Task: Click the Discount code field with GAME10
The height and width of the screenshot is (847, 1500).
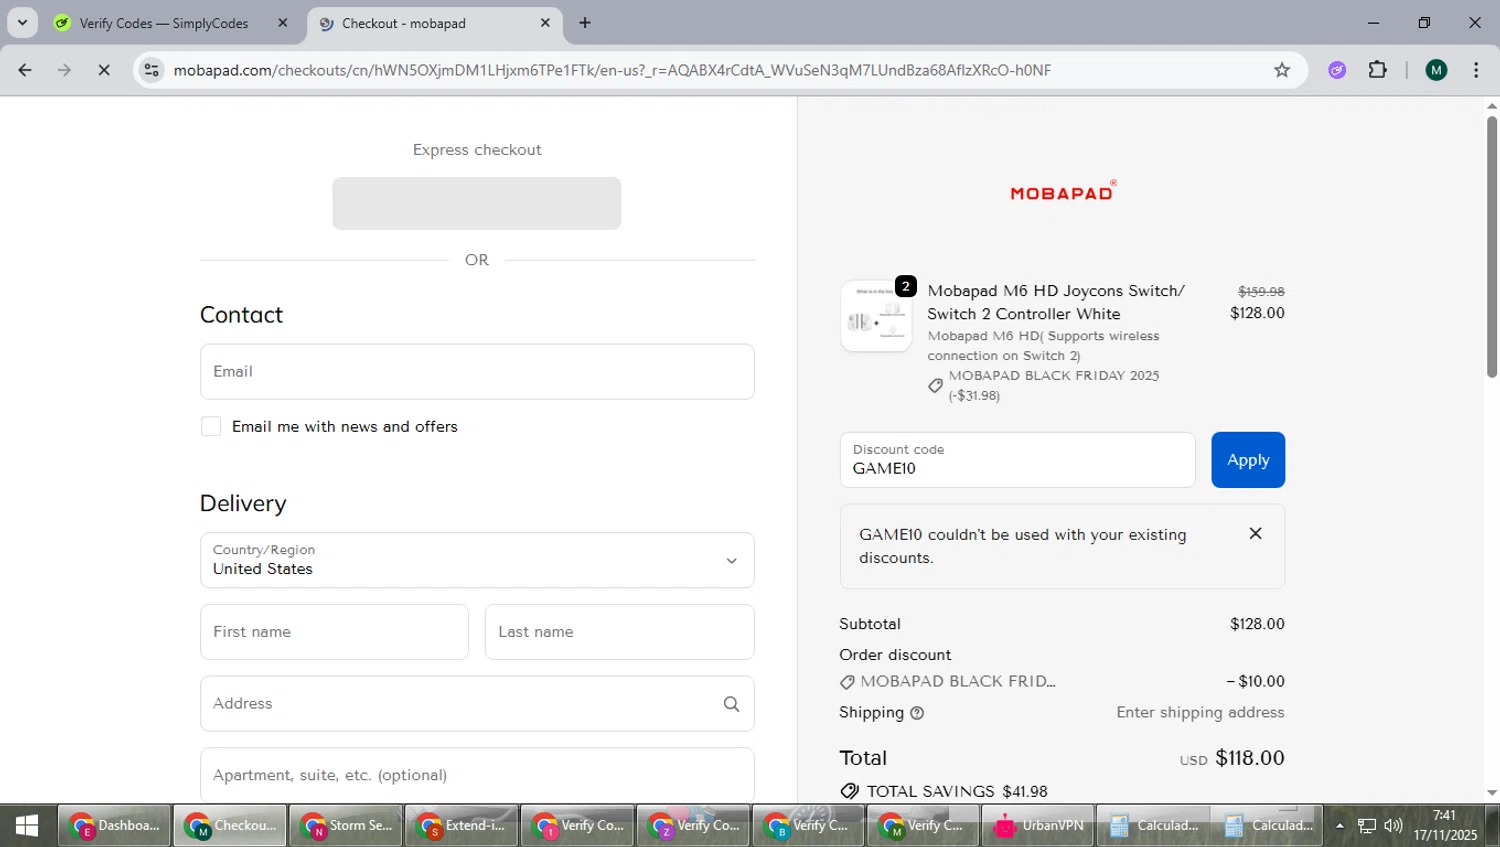Action: 1017,460
